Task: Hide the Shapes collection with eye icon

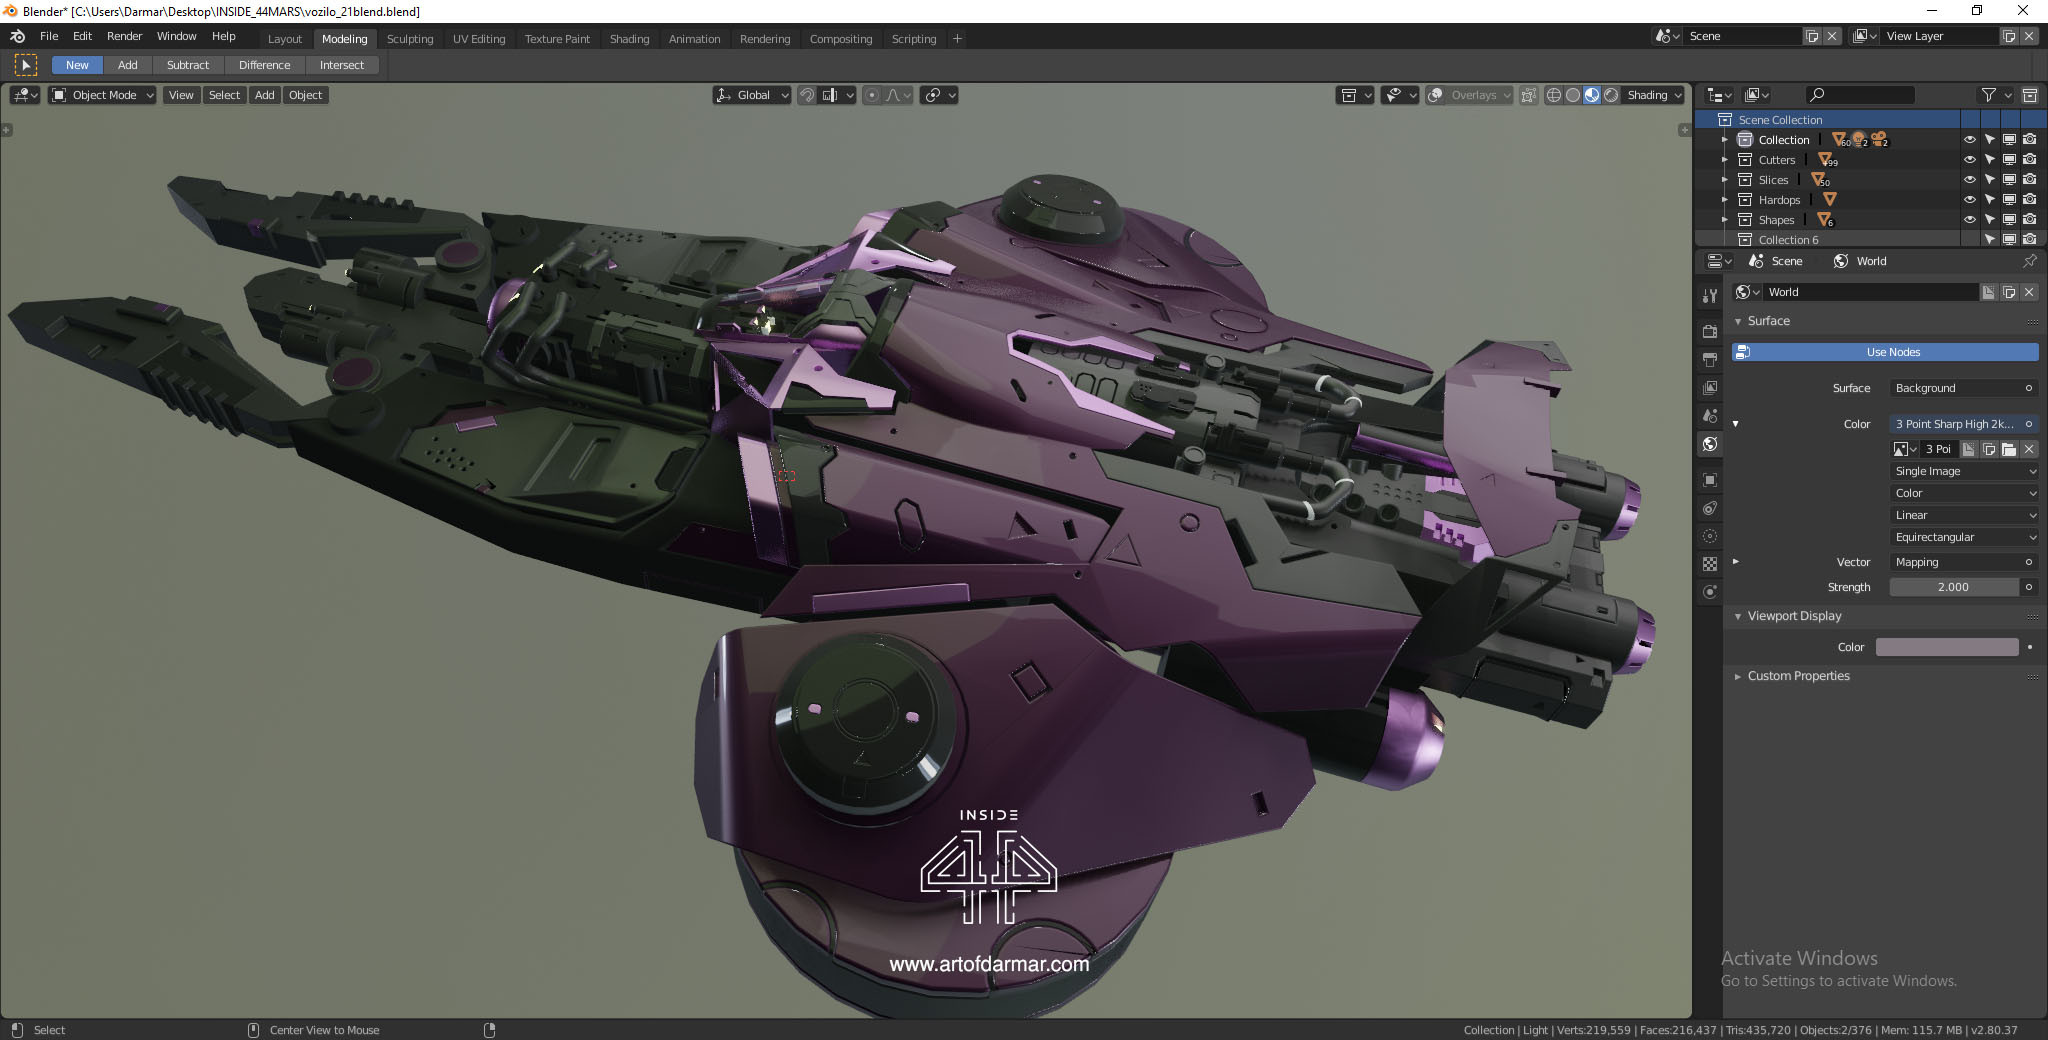Action: 1970,220
